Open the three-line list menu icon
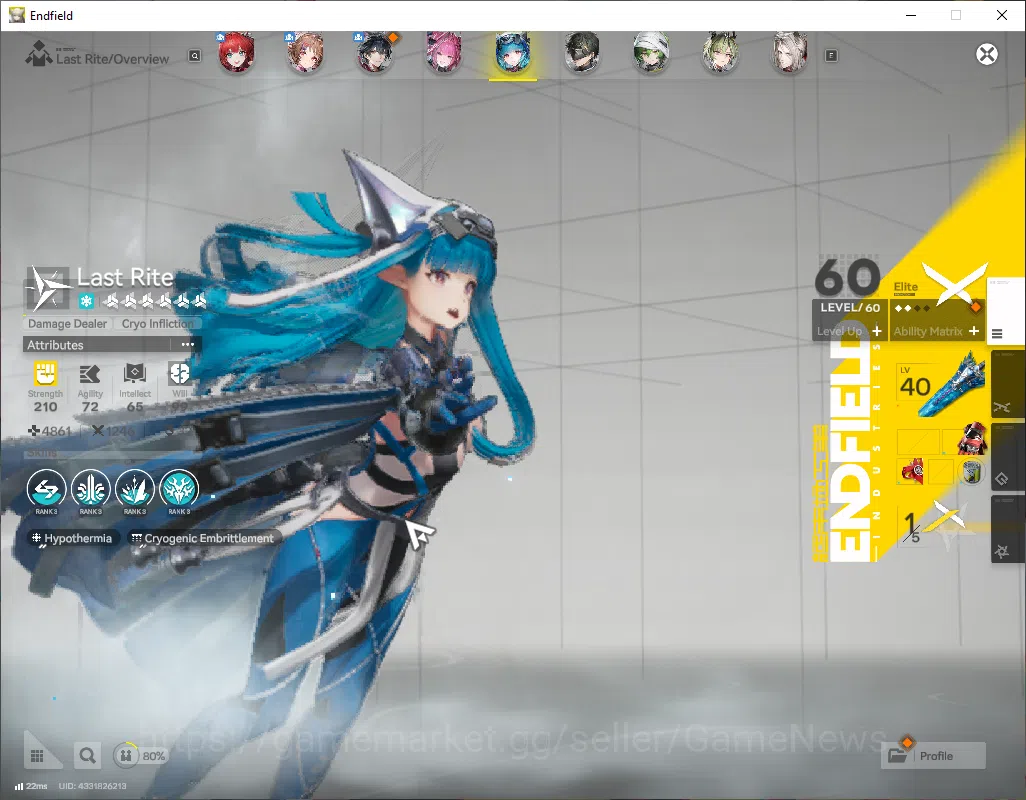 (997, 334)
